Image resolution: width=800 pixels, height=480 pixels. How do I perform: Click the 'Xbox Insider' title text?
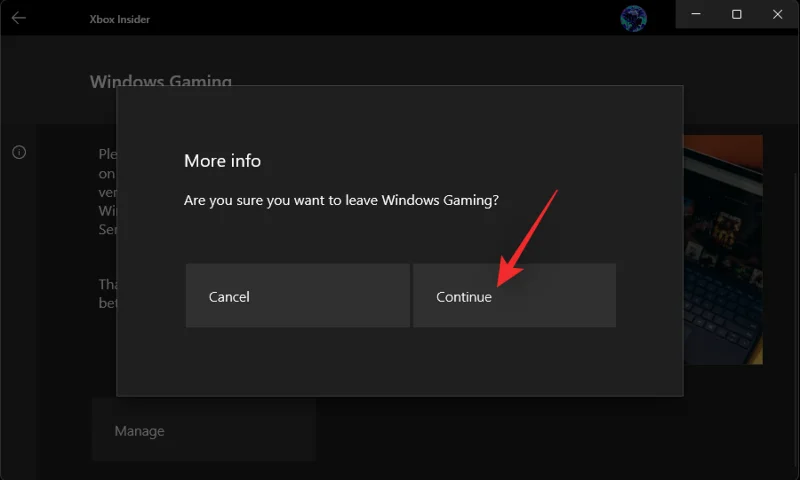click(x=119, y=19)
